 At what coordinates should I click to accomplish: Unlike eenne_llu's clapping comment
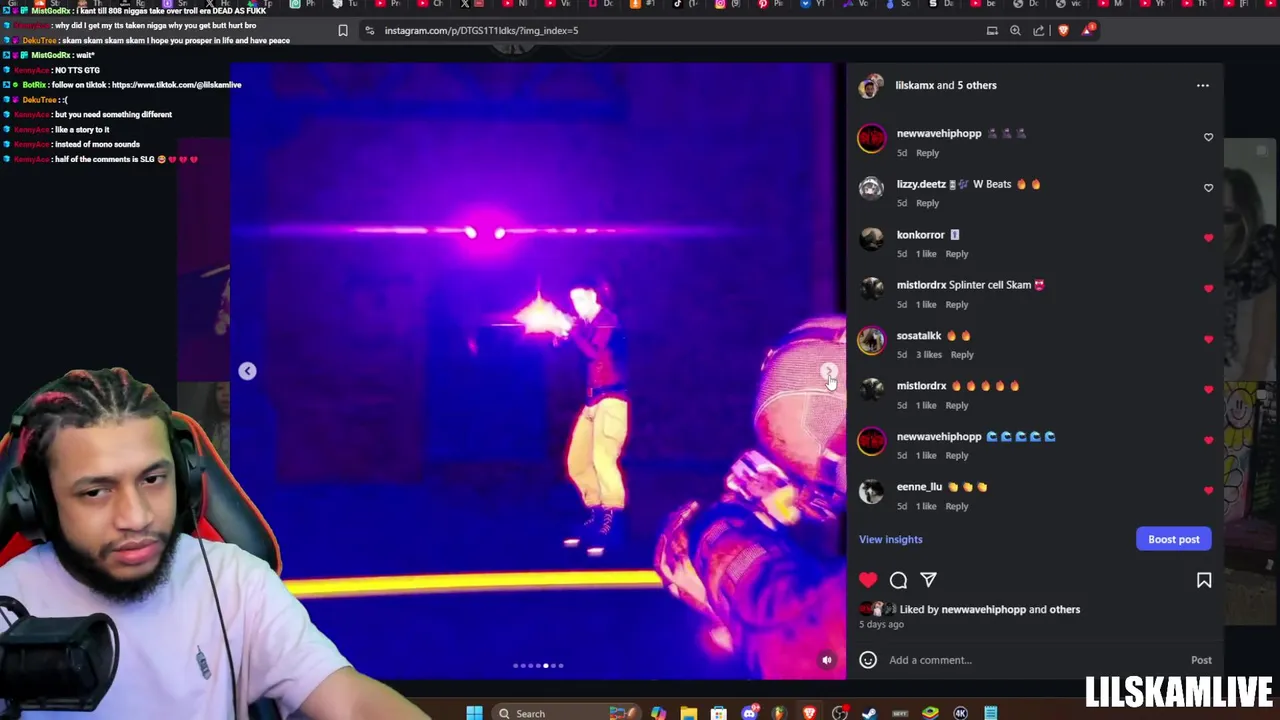[1208, 491]
